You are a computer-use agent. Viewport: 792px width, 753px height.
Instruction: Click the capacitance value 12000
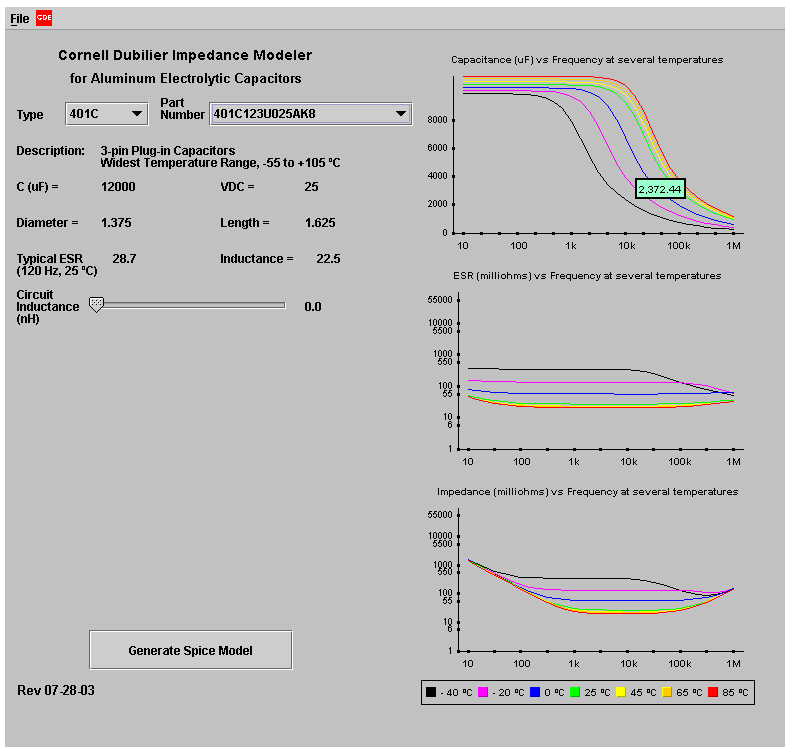click(x=118, y=187)
